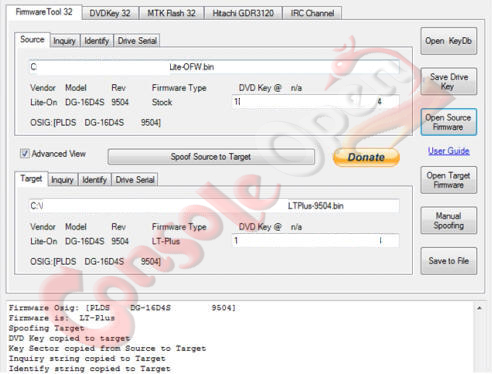Go to the IRC Channel tab
The height and width of the screenshot is (374, 492).
click(312, 13)
